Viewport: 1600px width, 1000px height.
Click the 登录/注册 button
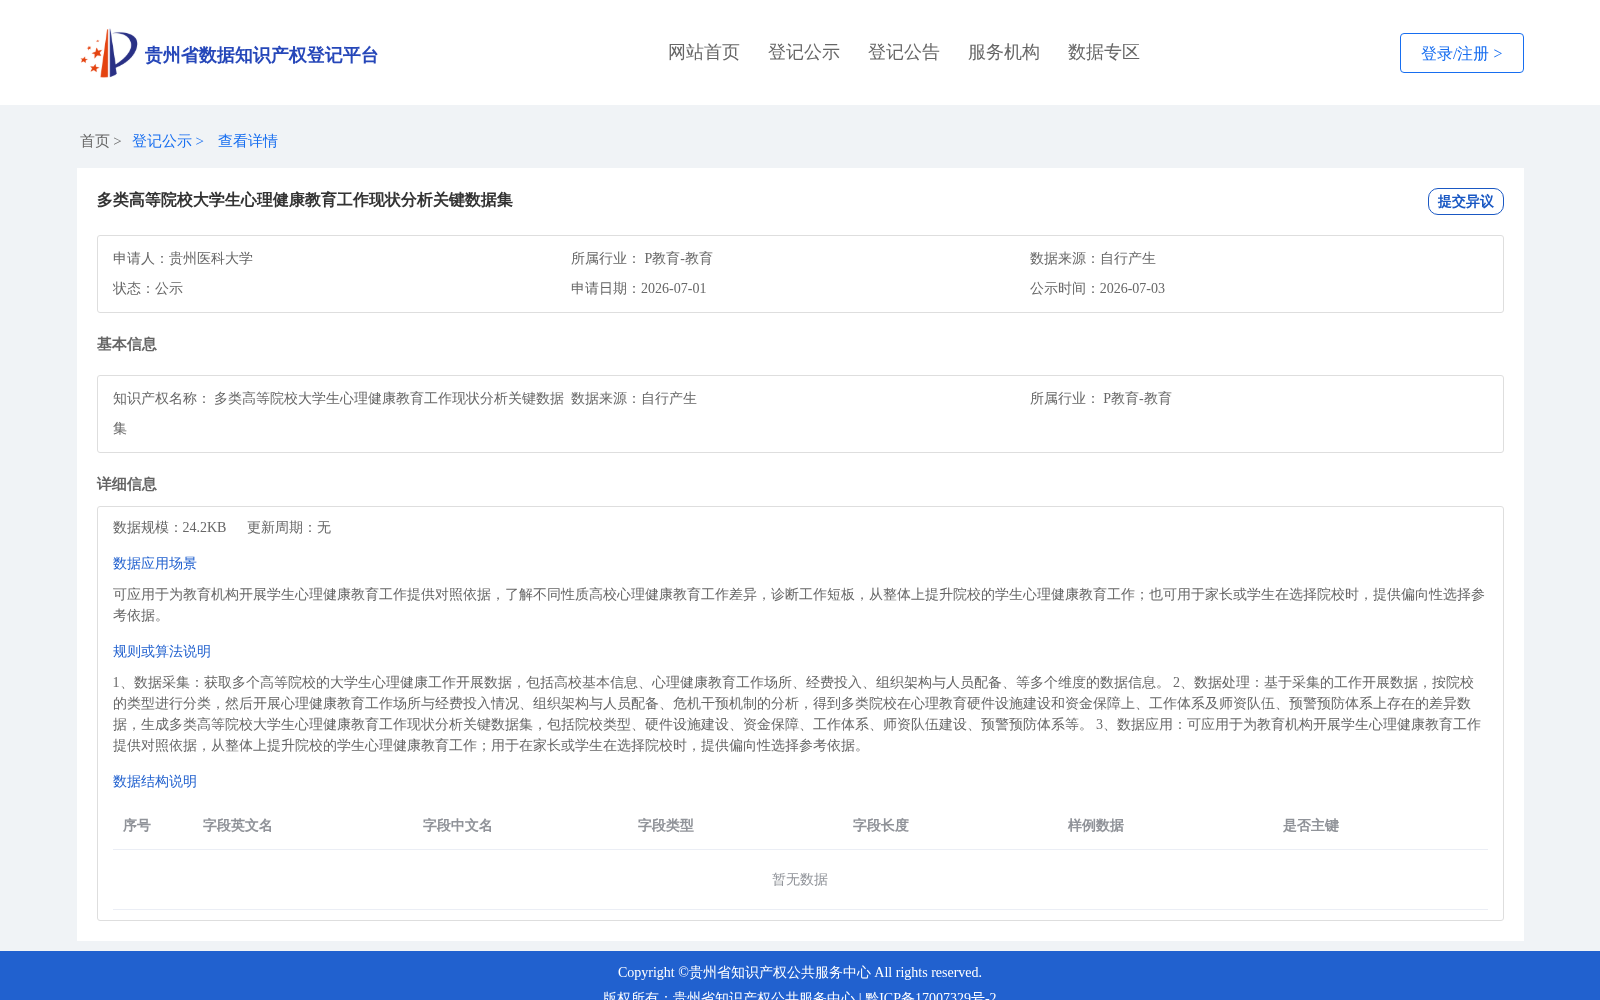coord(1461,53)
